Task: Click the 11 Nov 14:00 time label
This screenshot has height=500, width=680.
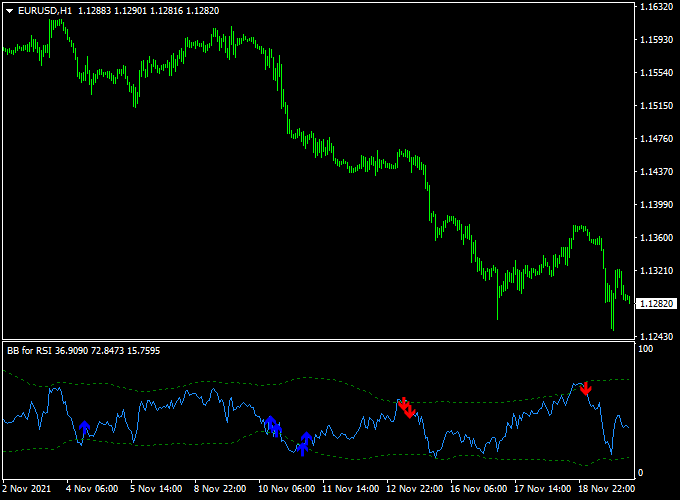Action: 350,489
